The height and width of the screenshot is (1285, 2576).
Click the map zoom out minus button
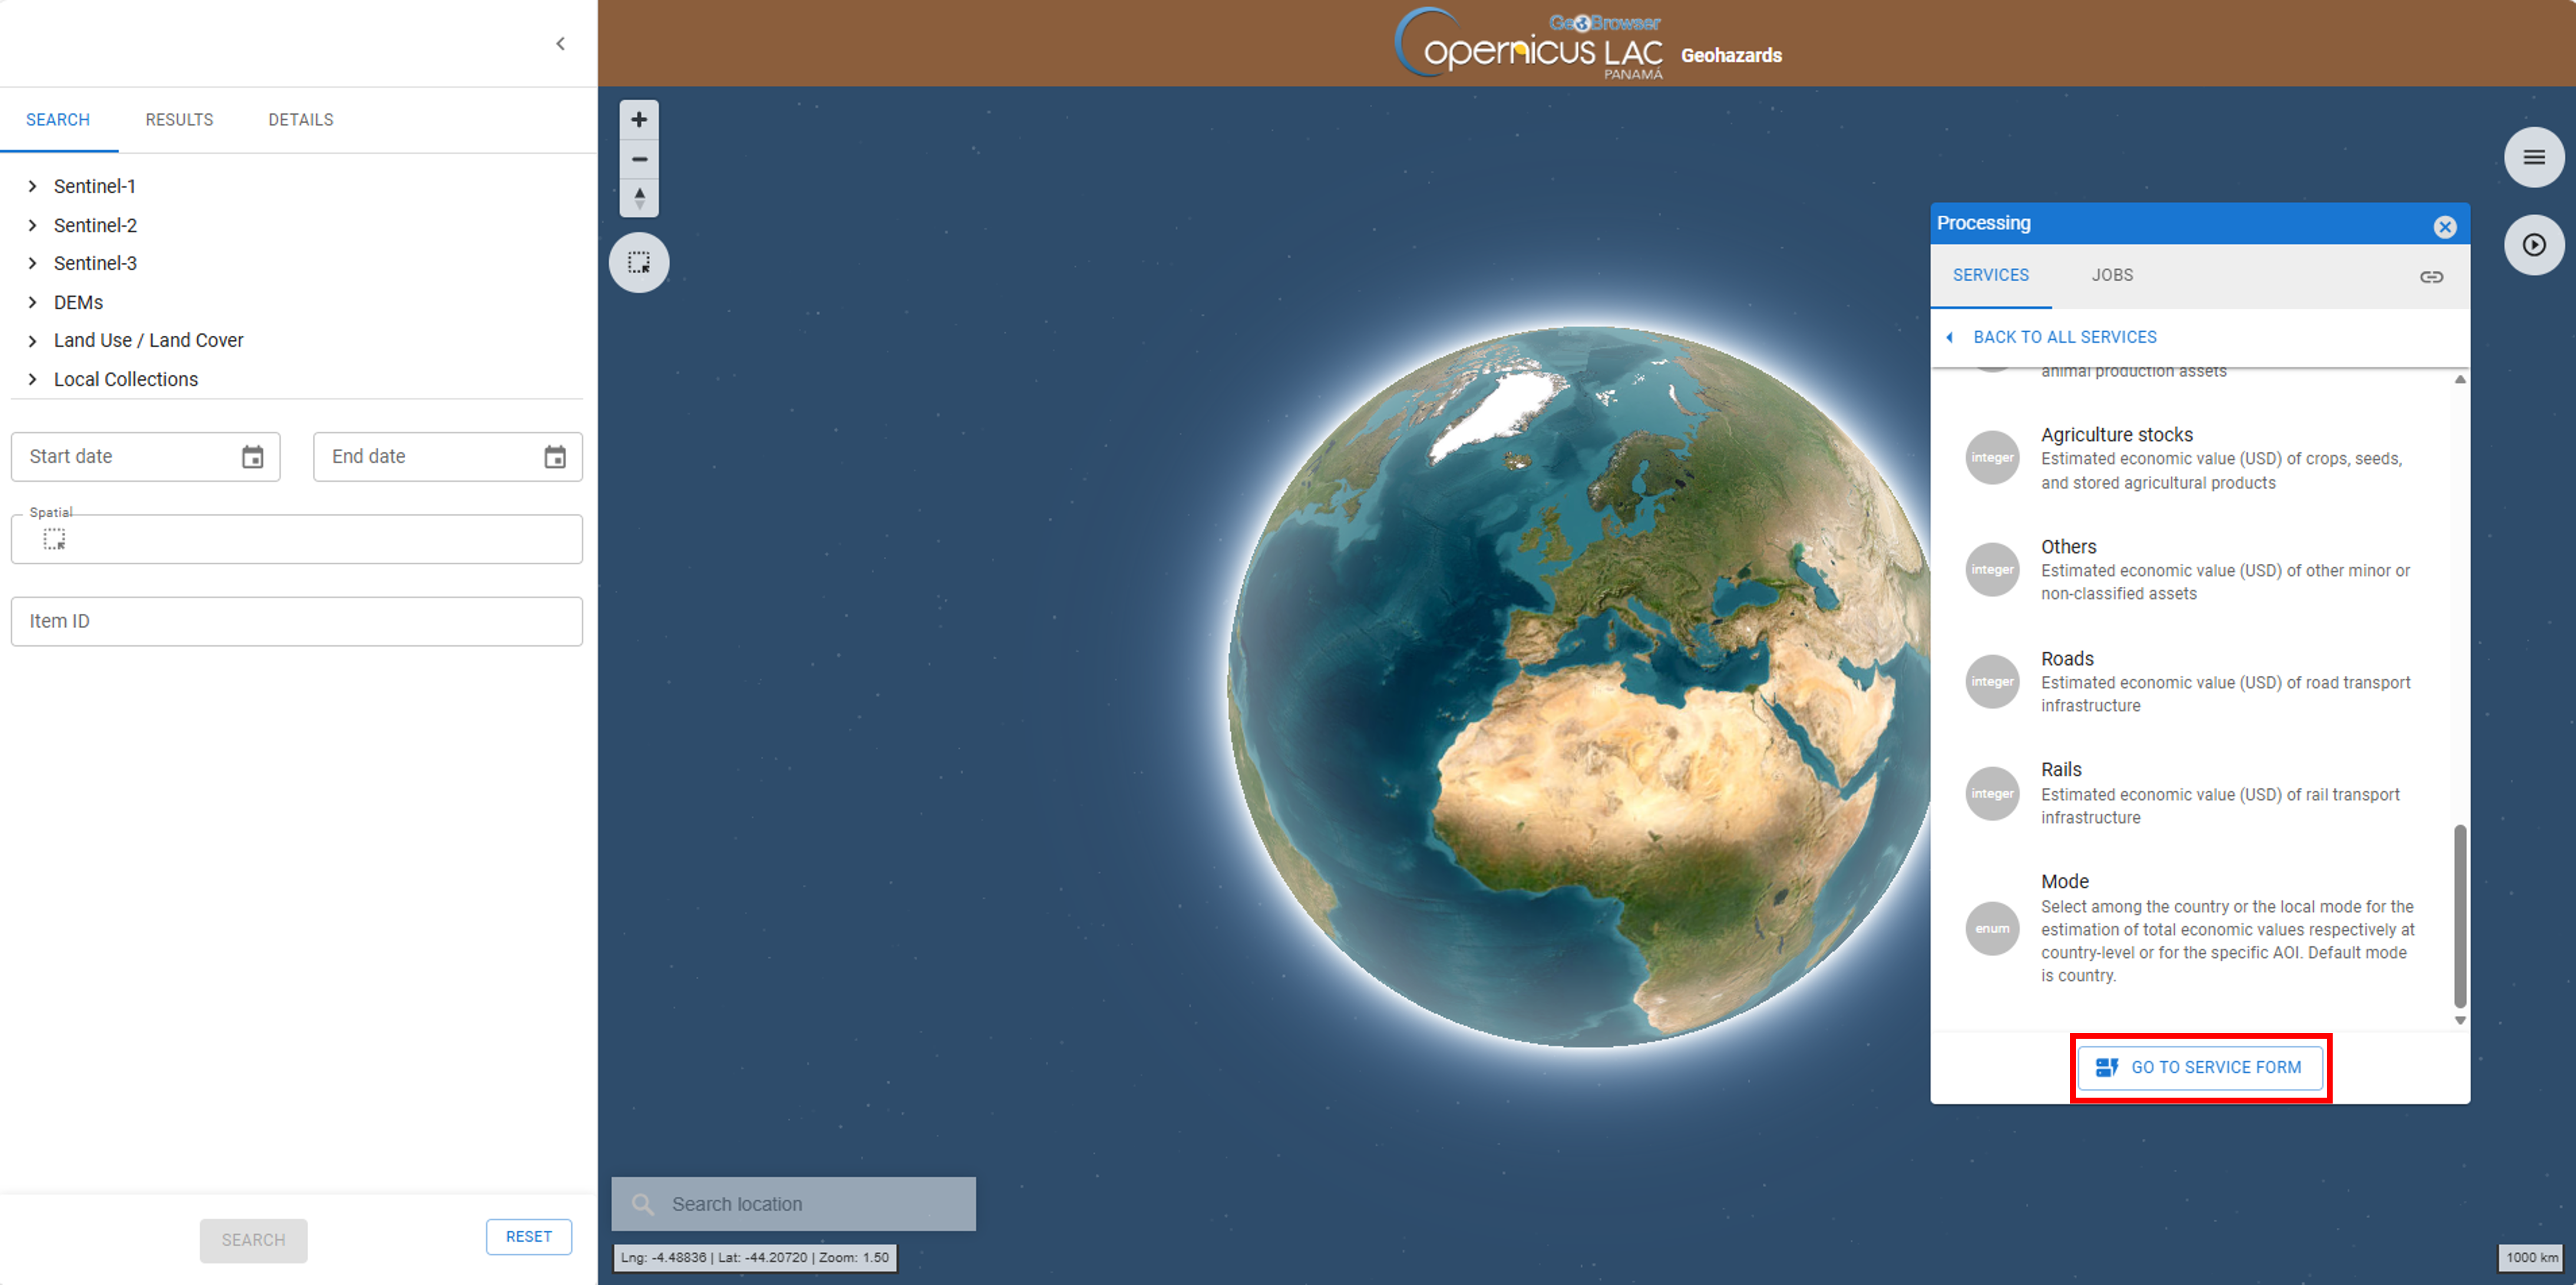pyautogui.click(x=639, y=159)
